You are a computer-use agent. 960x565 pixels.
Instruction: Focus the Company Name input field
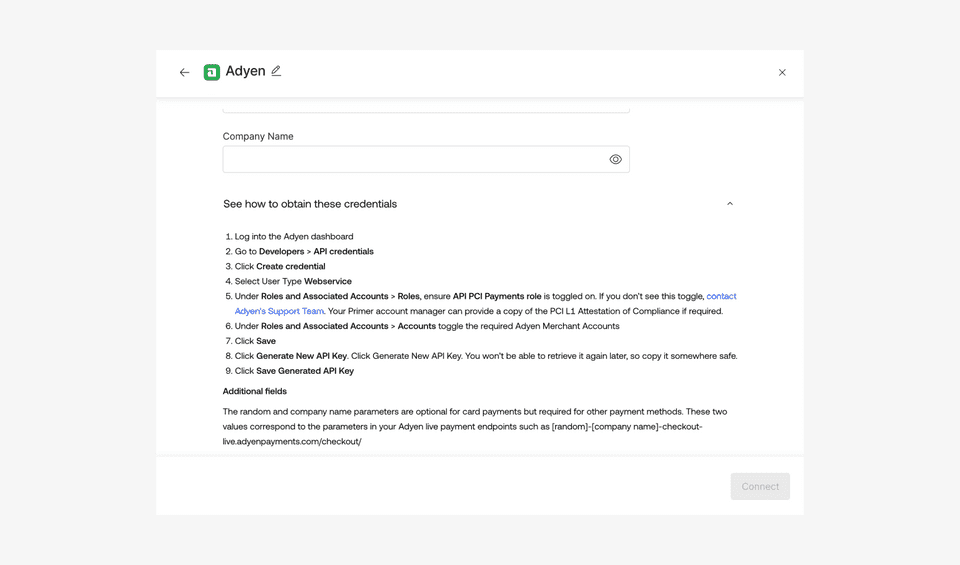click(x=426, y=159)
